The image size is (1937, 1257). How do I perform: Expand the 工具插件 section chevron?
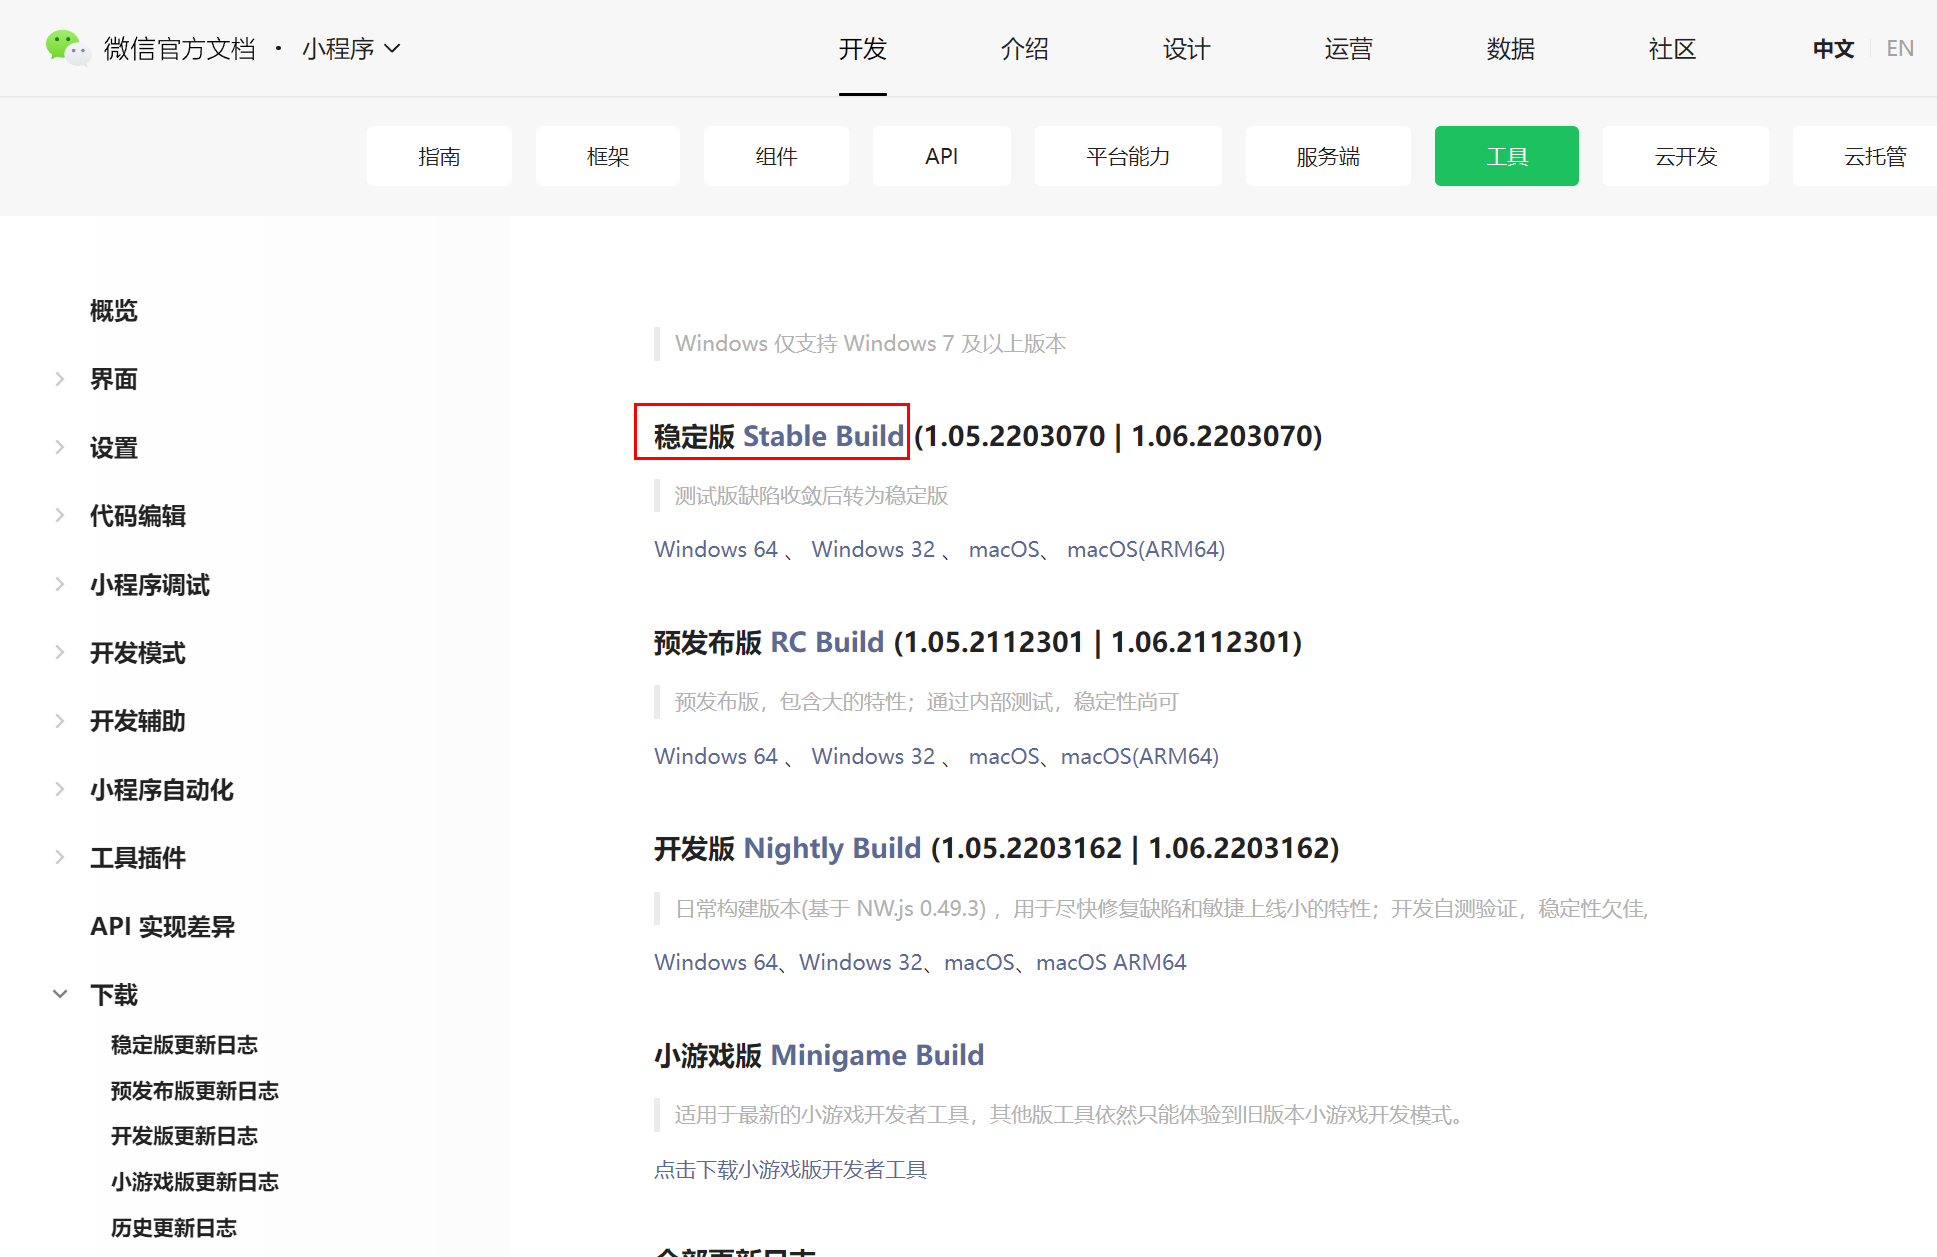click(60, 858)
